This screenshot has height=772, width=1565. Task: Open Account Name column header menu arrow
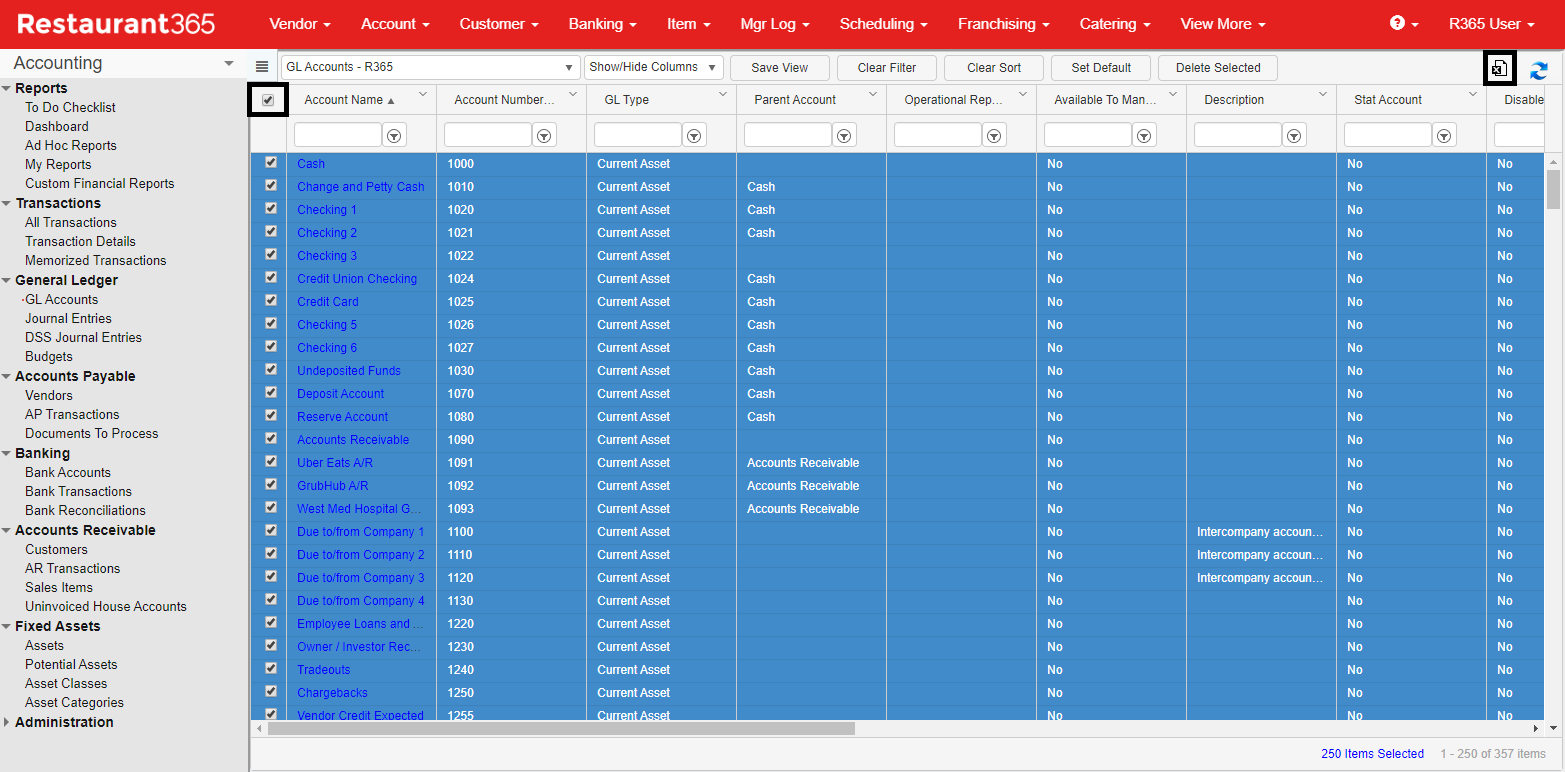[422, 94]
